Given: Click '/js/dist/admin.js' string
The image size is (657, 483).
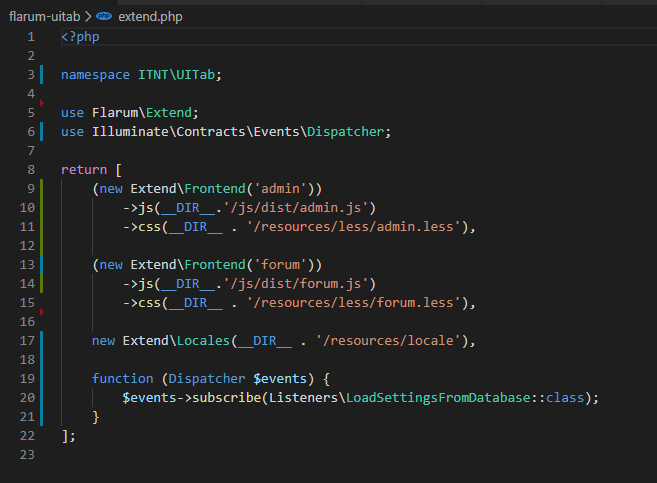Looking at the screenshot, I should (296, 208).
